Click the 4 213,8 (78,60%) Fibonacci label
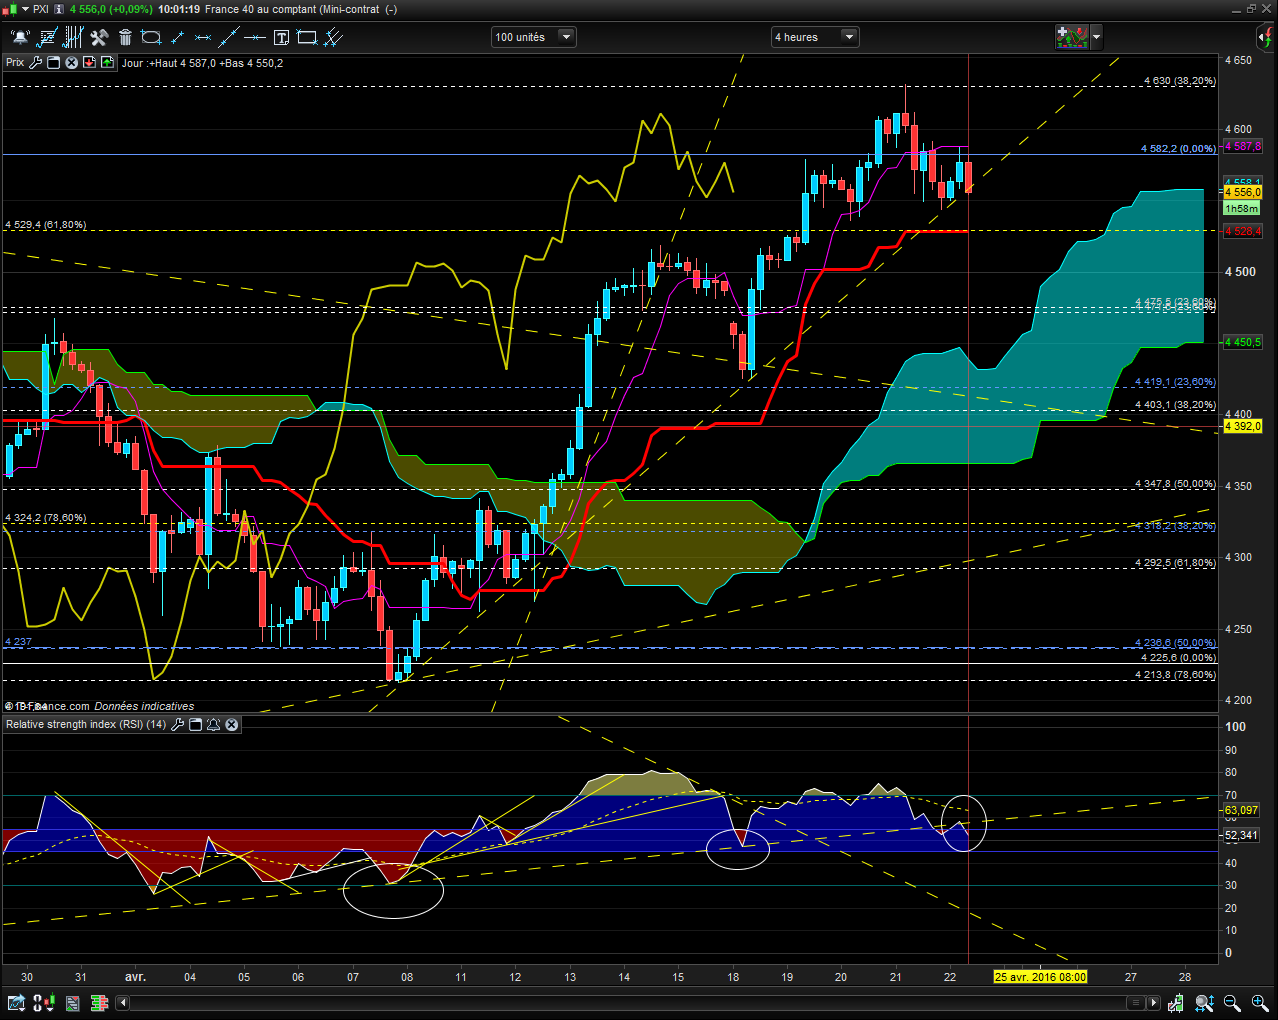 tap(1176, 675)
